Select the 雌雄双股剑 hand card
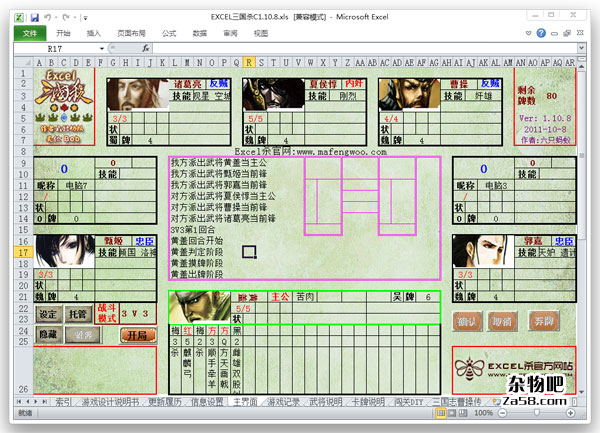The height and width of the screenshot is (433, 600). coord(236,358)
